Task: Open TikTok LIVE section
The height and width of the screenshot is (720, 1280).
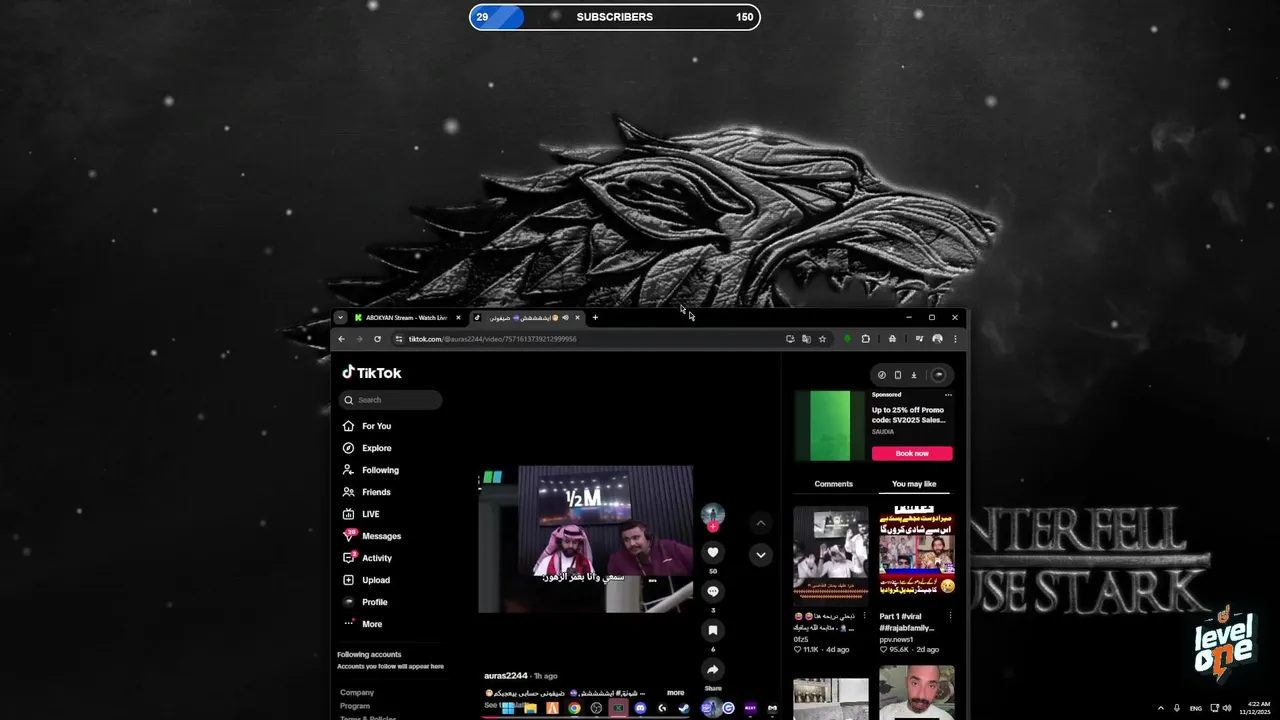Action: [x=361, y=514]
